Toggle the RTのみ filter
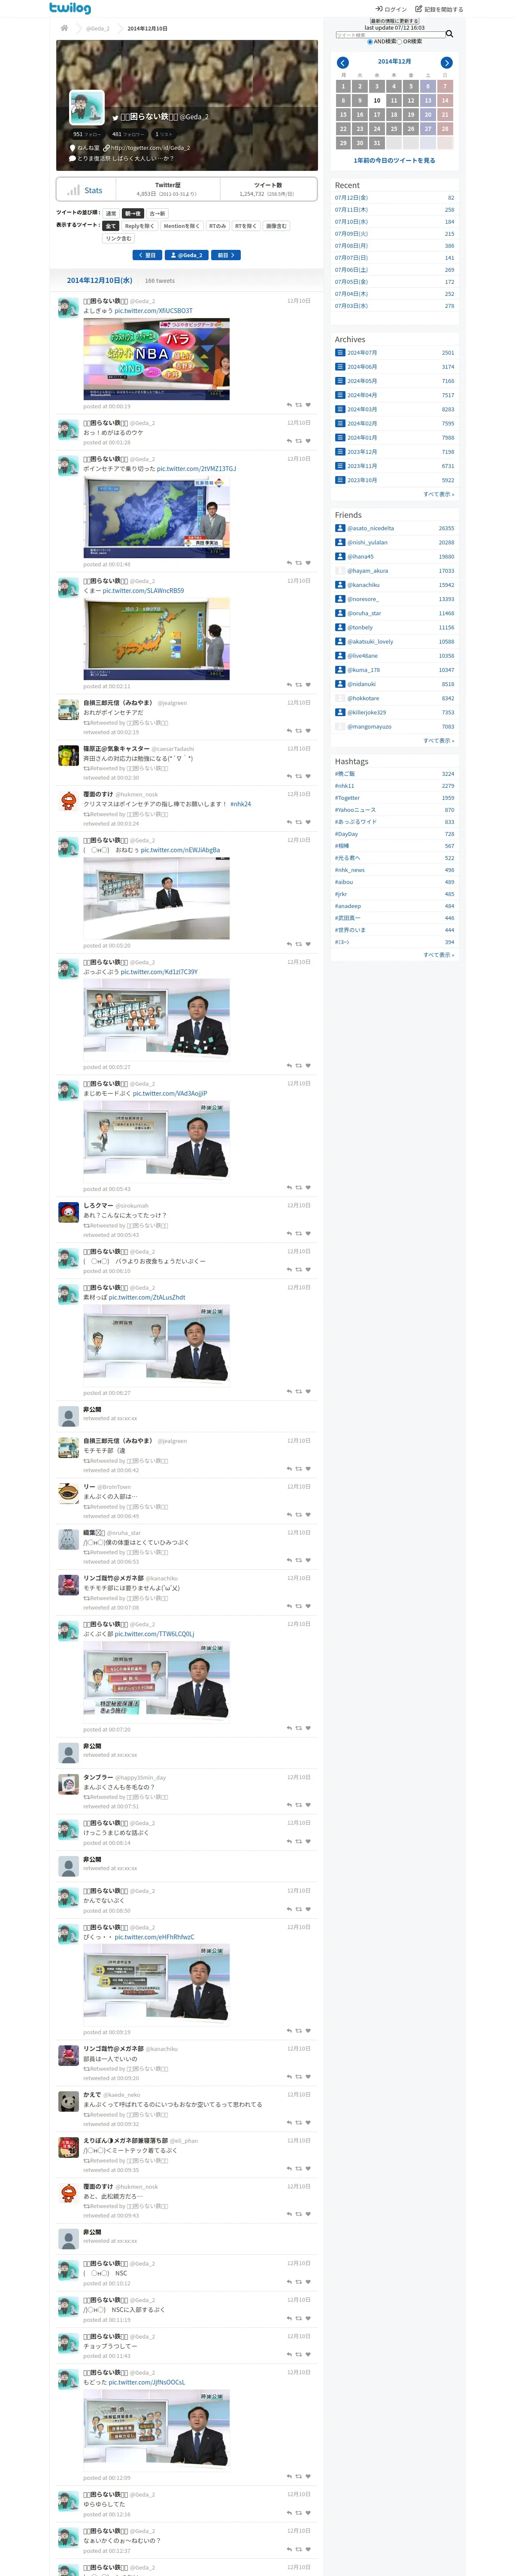Image resolution: width=515 pixels, height=2576 pixels. (x=217, y=226)
